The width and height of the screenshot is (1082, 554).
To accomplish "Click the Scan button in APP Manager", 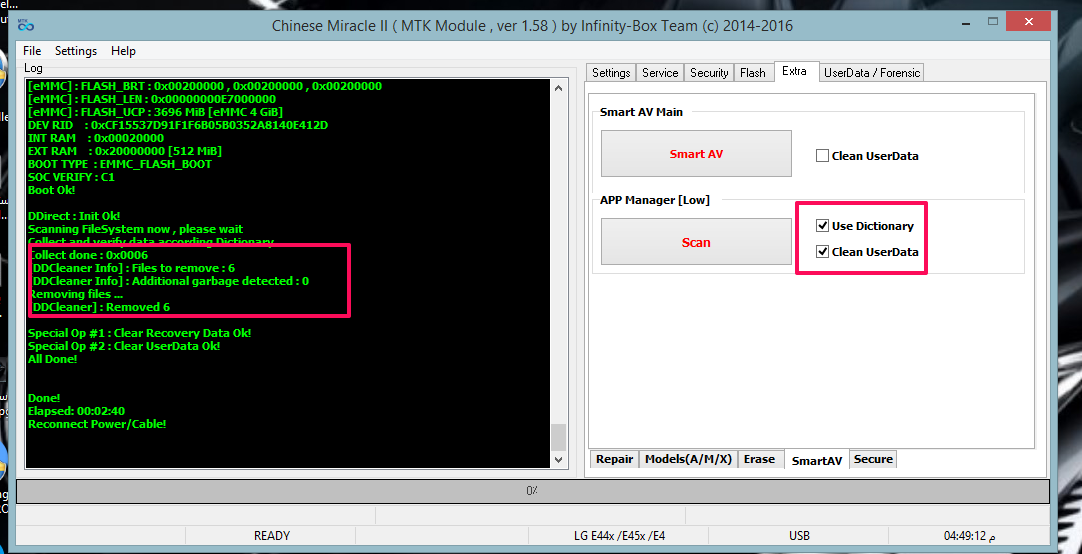I will click(x=696, y=242).
